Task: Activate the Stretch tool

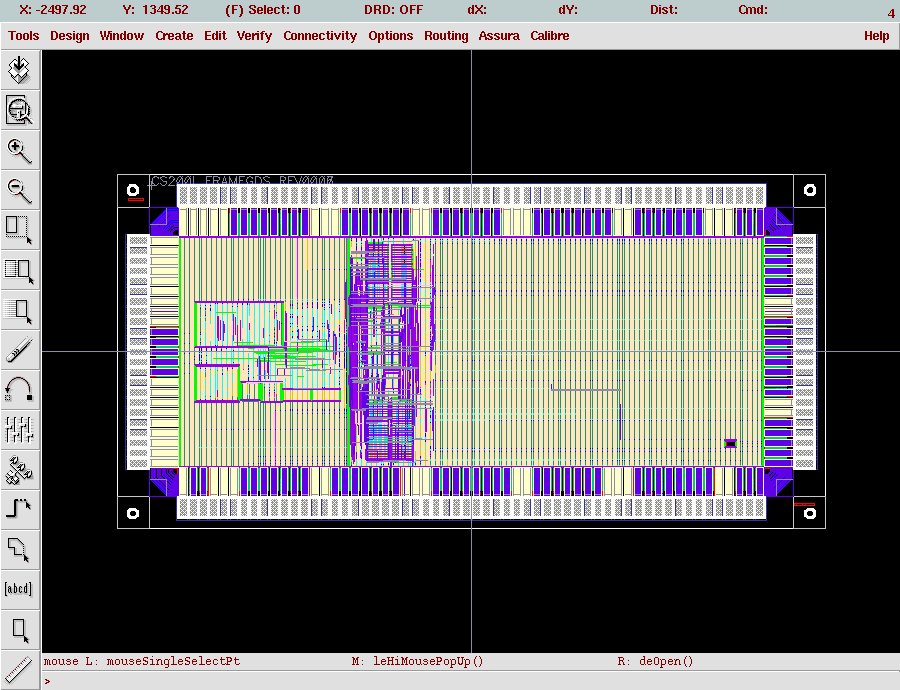Action: (x=19, y=230)
